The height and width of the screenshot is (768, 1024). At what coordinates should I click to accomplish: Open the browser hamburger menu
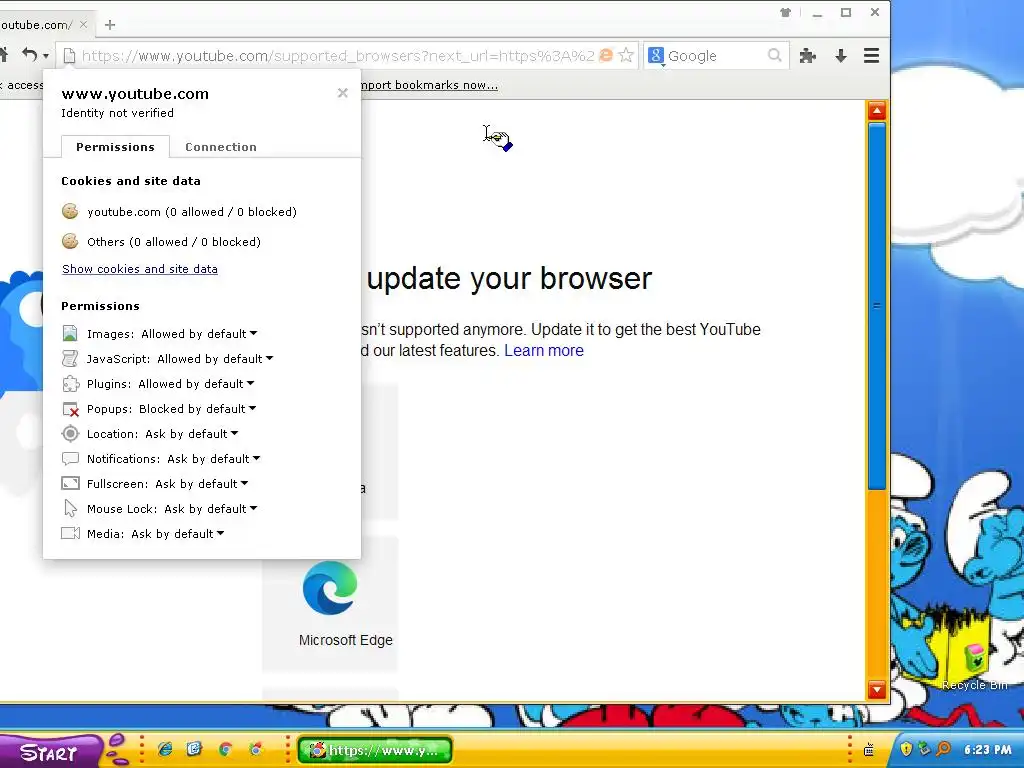pos(871,56)
